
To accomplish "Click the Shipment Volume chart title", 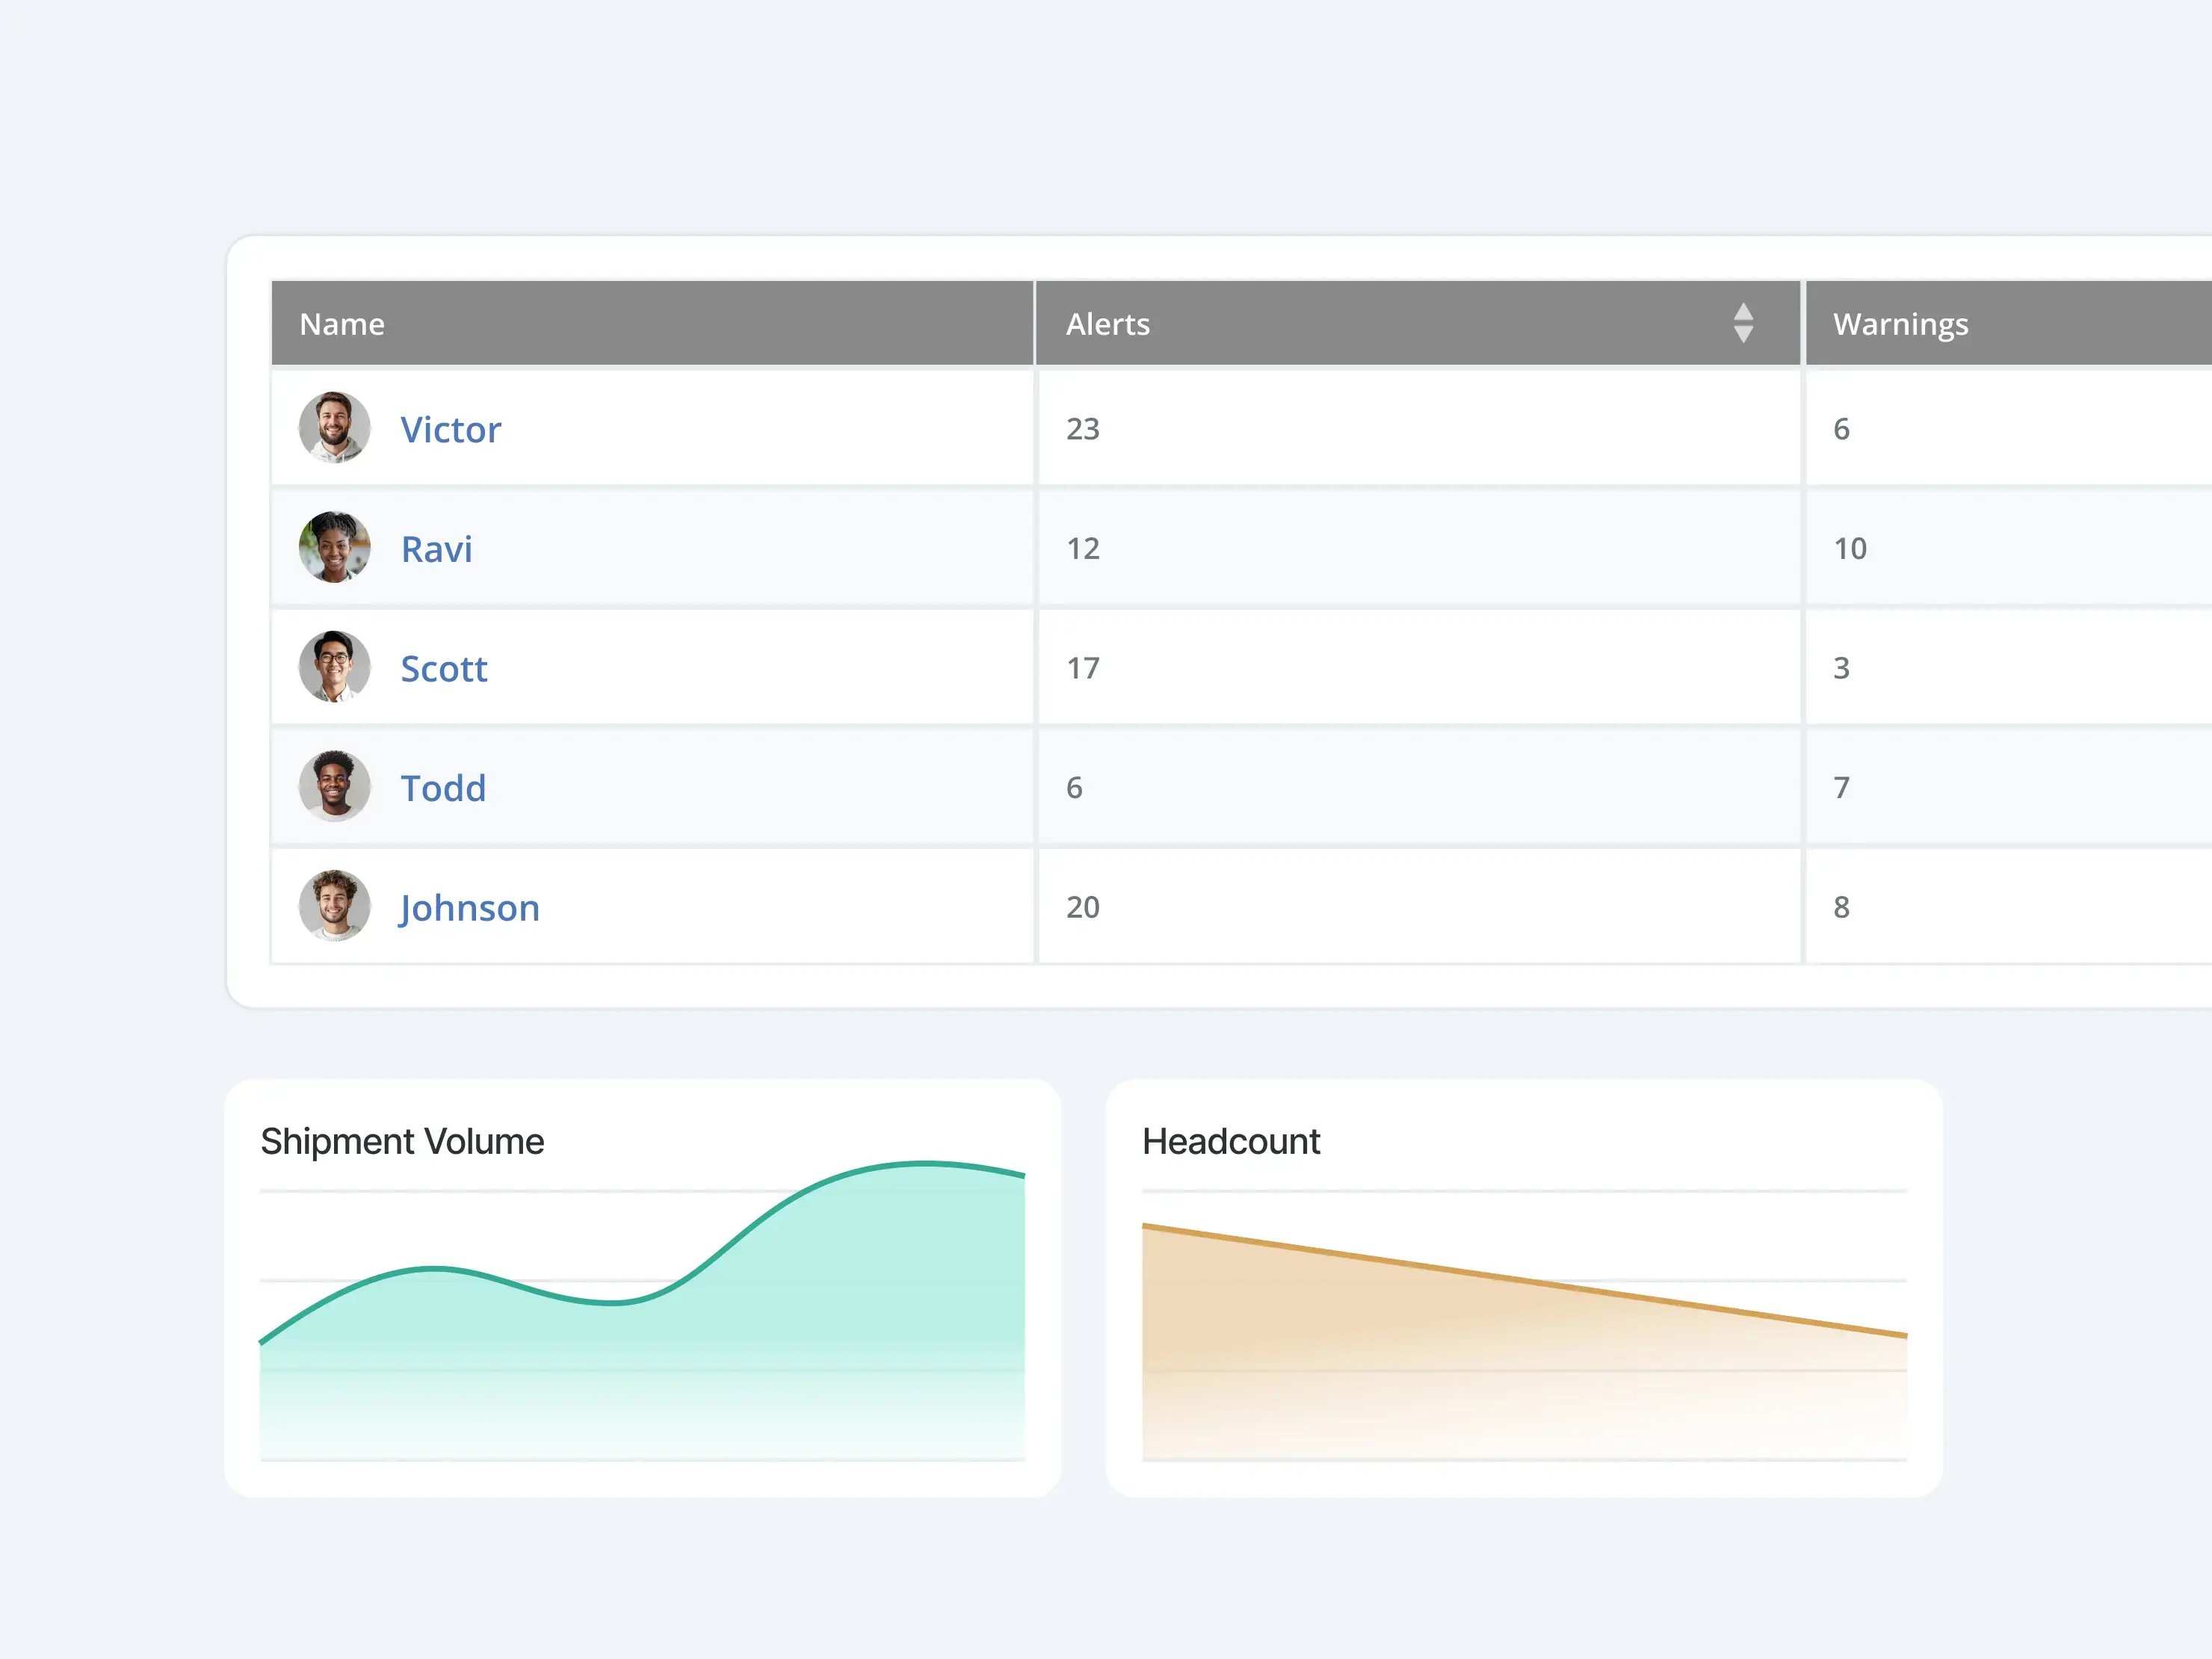I will click(402, 1141).
